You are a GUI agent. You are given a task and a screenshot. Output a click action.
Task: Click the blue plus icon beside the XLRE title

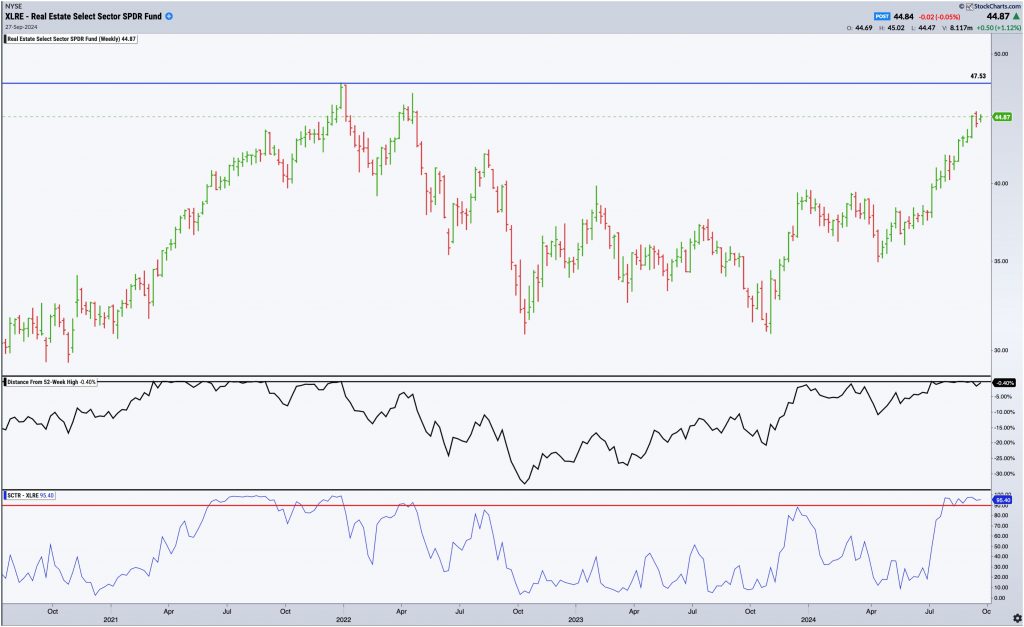[x=169, y=16]
